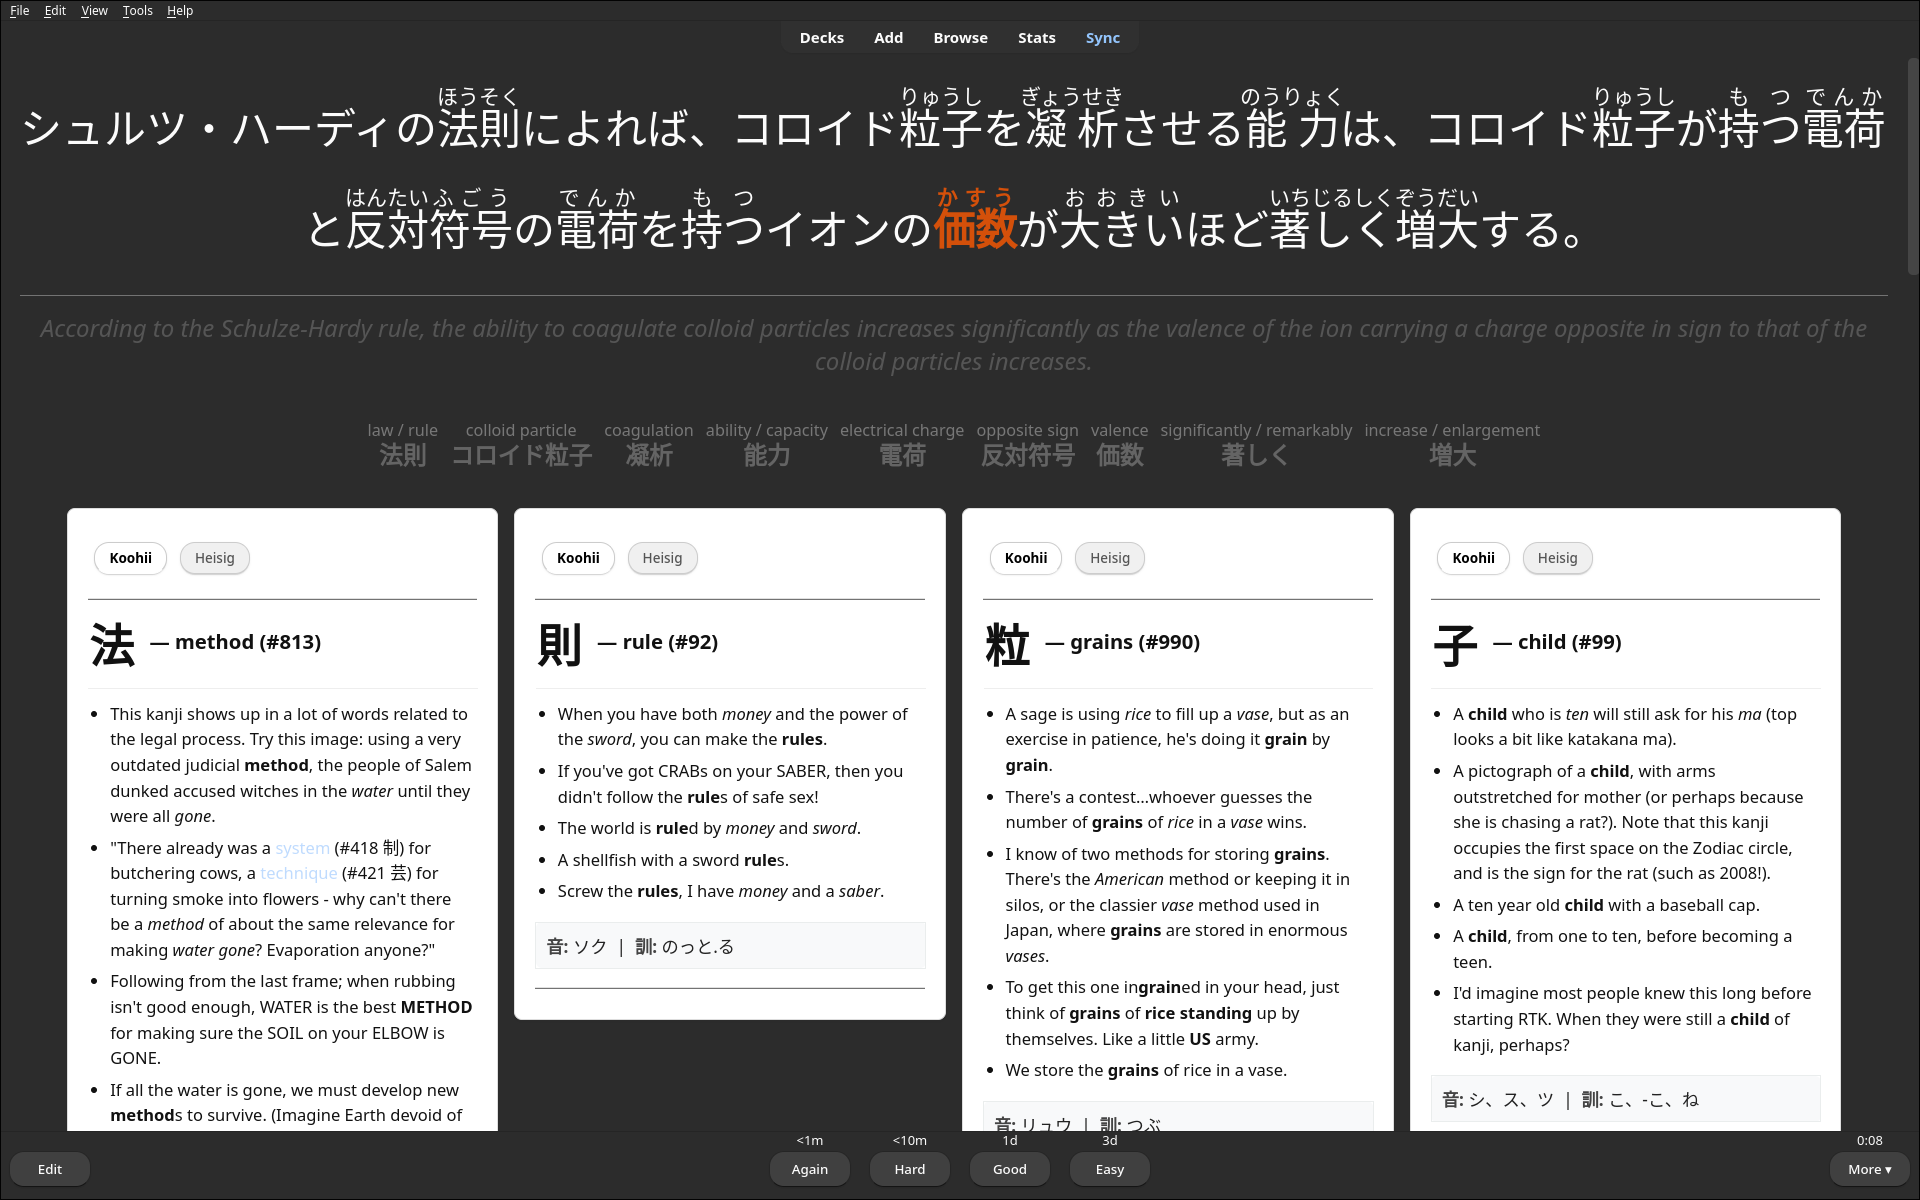Follow the 'technique' link in the method story
The width and height of the screenshot is (1920, 1200).
(x=298, y=873)
